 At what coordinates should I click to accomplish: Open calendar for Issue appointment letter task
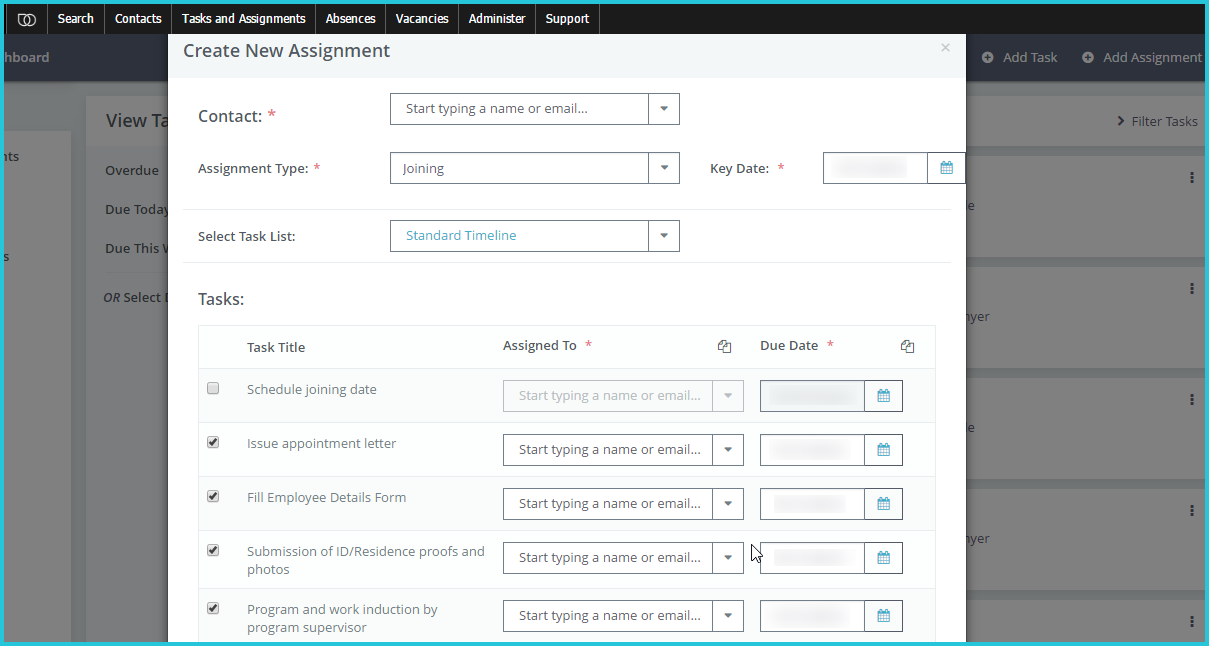883,450
